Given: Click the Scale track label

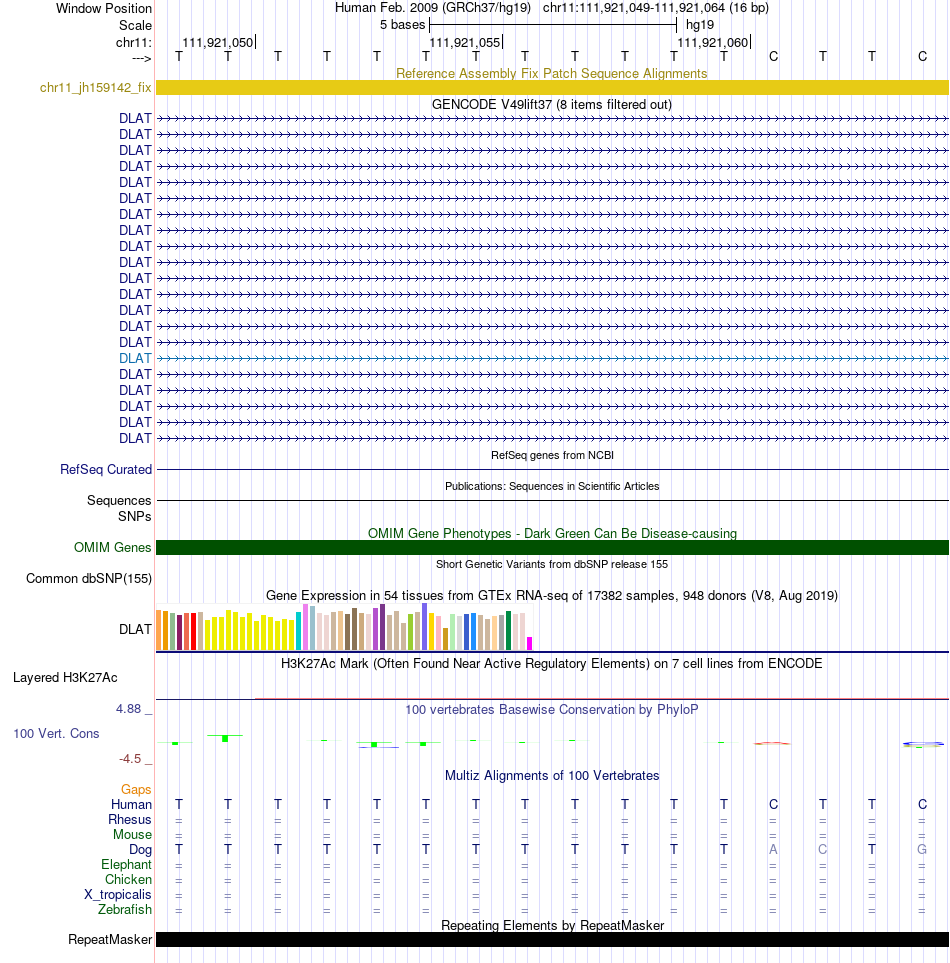Looking at the screenshot, I should [x=136, y=25].
